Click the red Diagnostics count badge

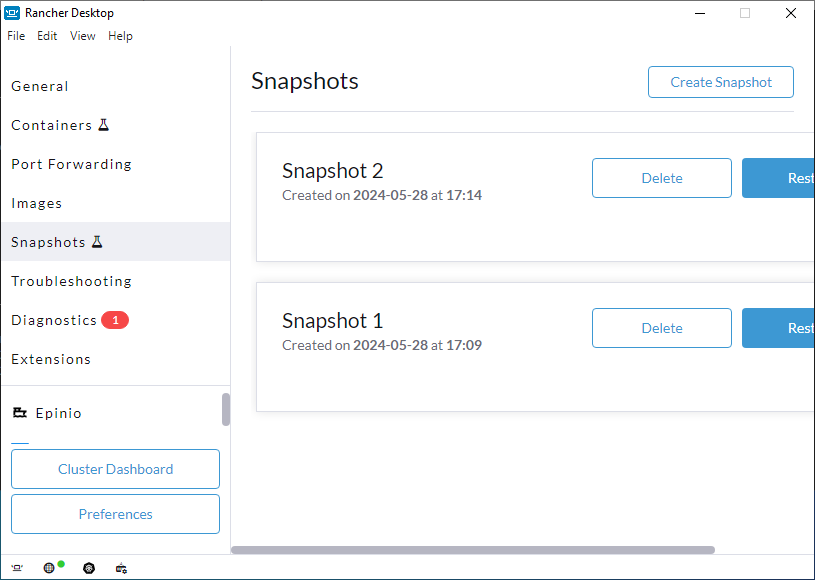pyautogui.click(x=115, y=320)
